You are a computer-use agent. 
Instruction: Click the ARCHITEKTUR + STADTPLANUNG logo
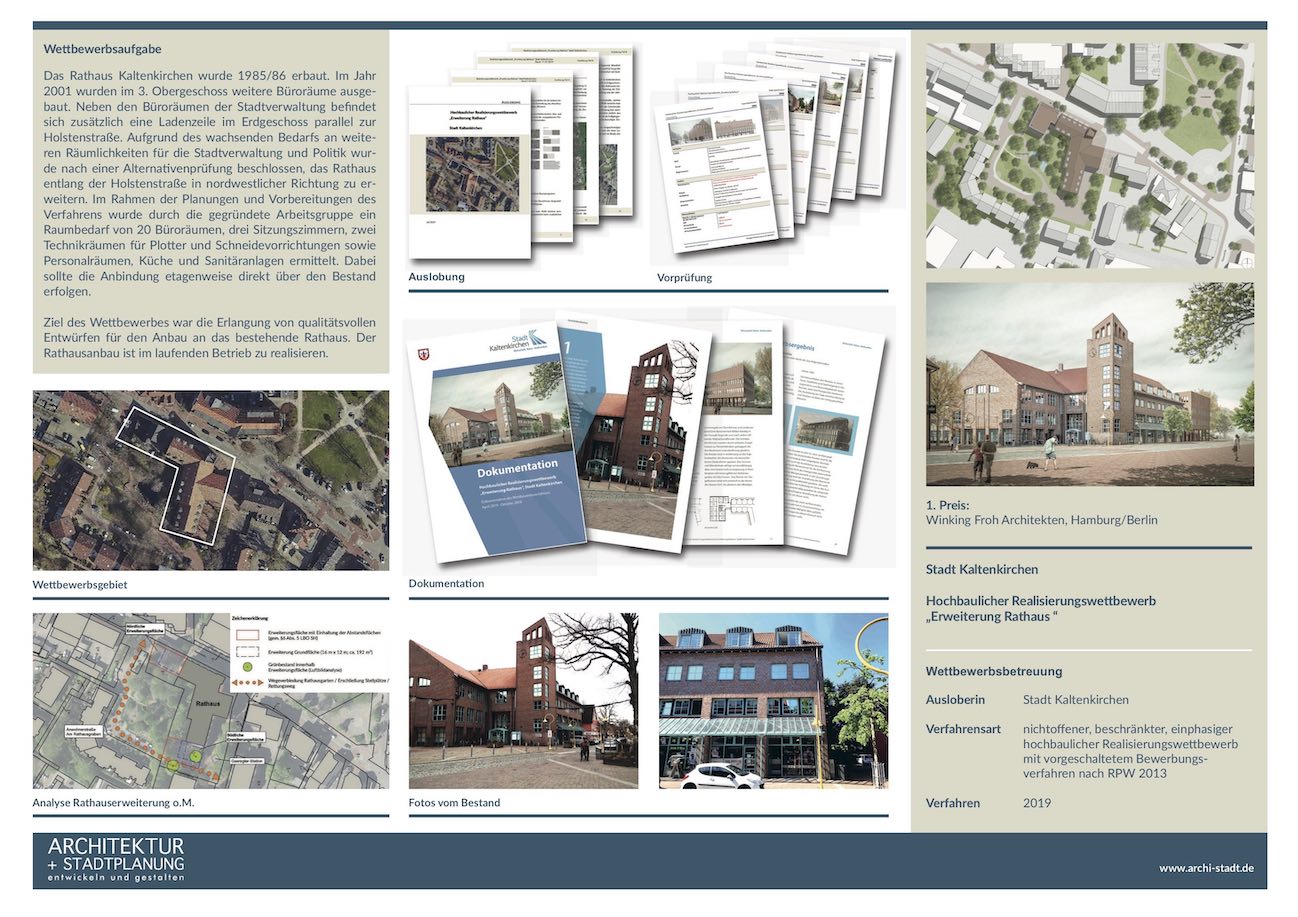tap(116, 861)
